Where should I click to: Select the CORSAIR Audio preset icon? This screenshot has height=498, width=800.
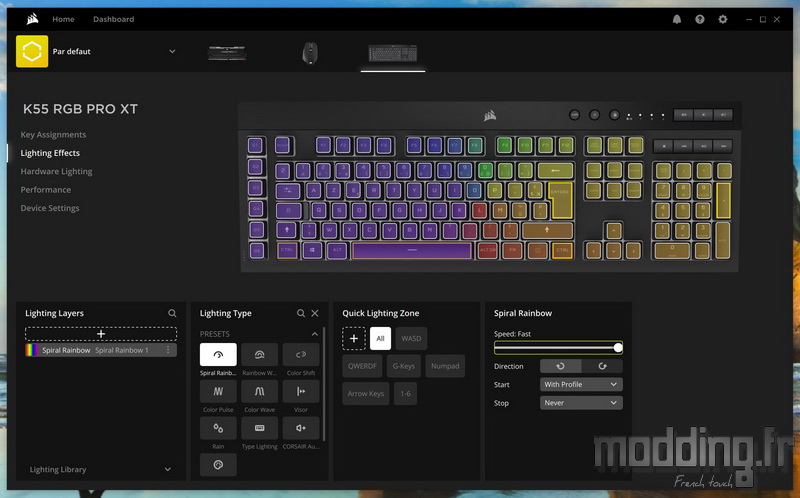pyautogui.click(x=301, y=428)
